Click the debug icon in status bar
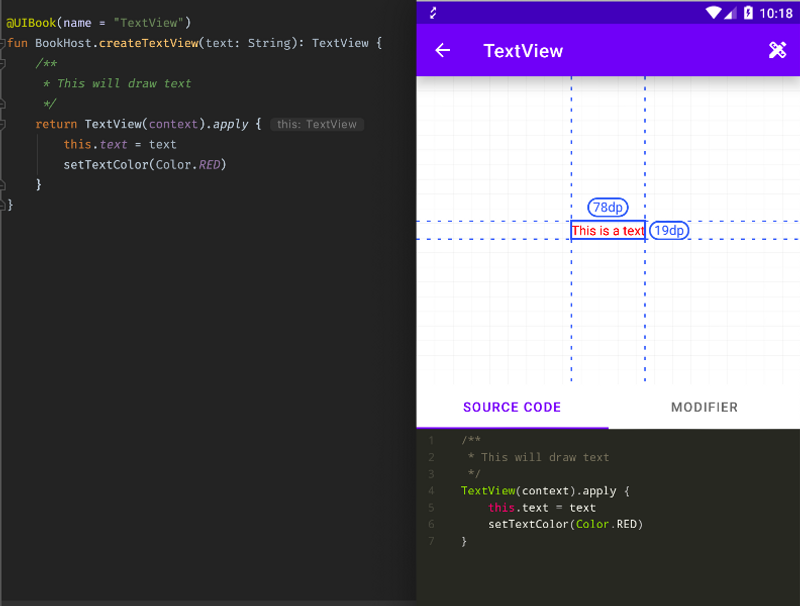 click(432, 13)
